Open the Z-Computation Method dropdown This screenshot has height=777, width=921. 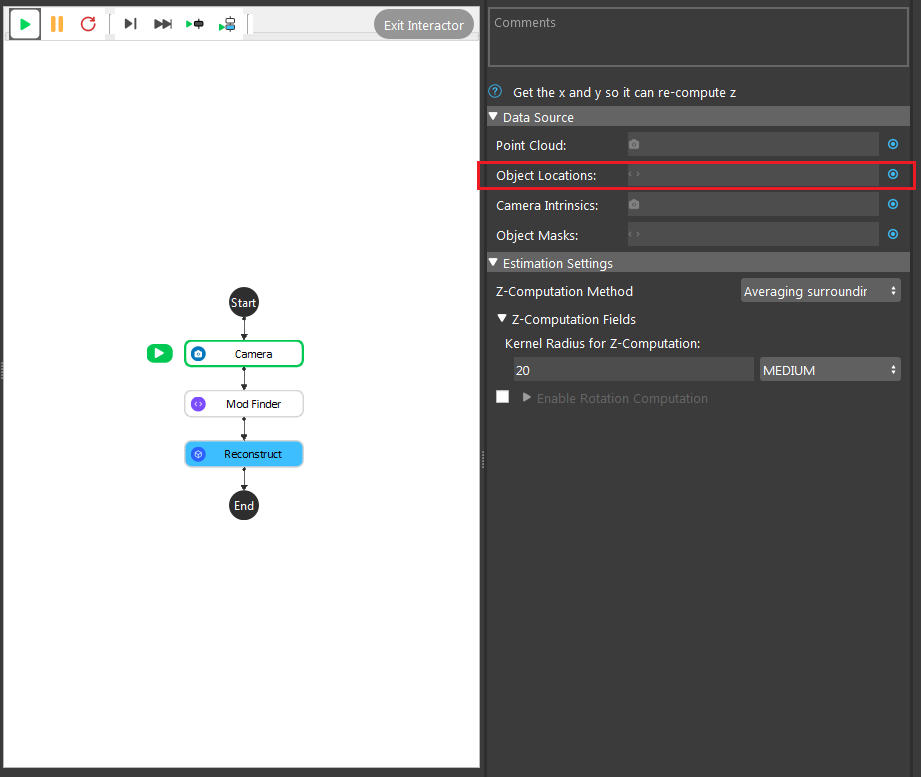[821, 291]
